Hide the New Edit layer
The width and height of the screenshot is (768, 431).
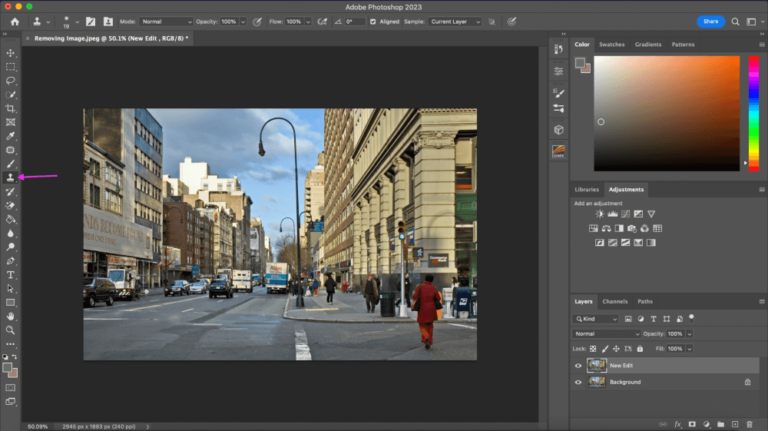[x=578, y=366]
